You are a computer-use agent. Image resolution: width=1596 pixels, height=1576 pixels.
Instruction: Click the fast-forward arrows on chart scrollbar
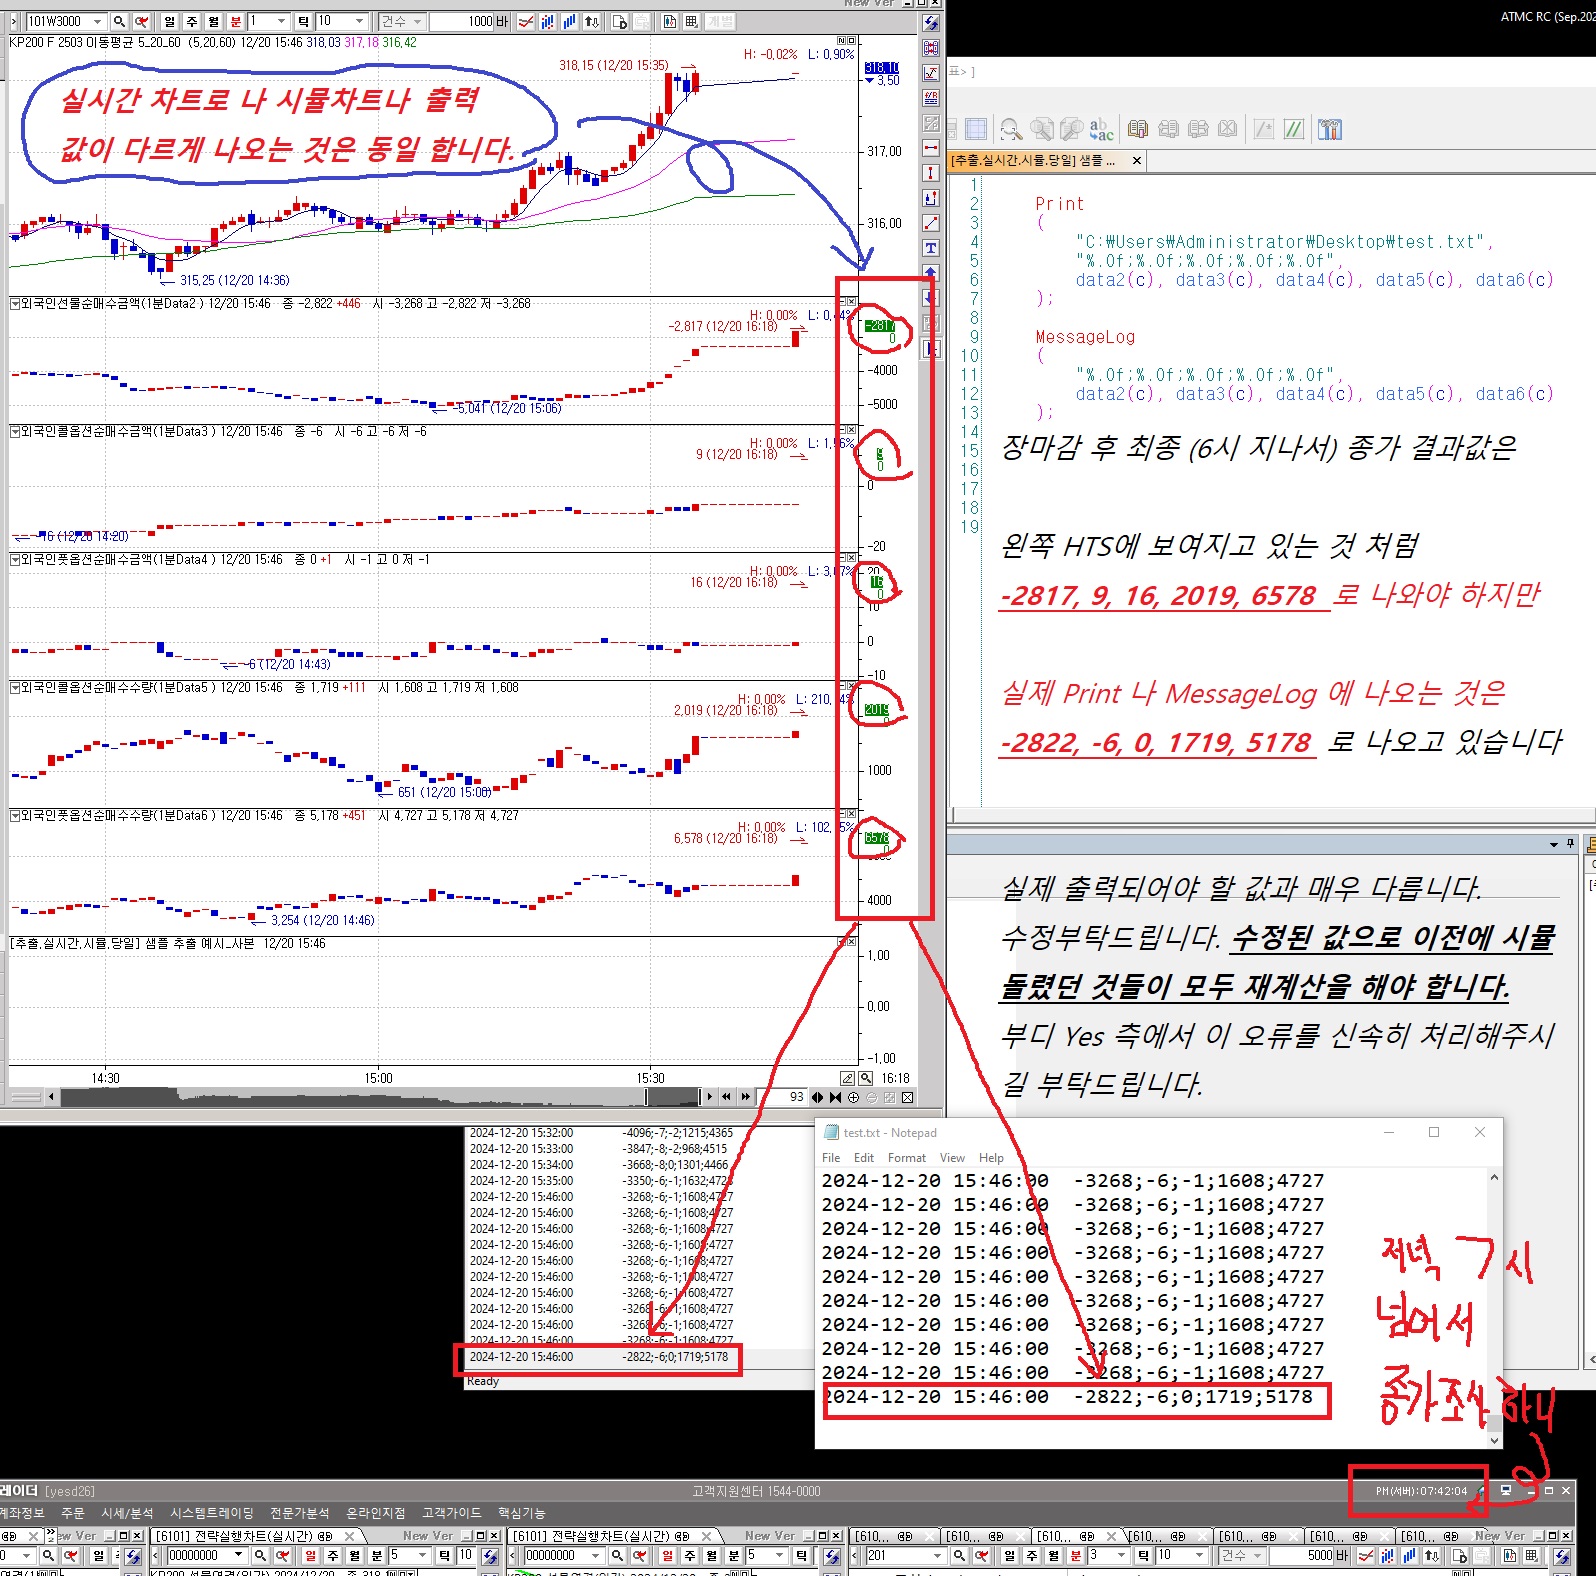[745, 1097]
